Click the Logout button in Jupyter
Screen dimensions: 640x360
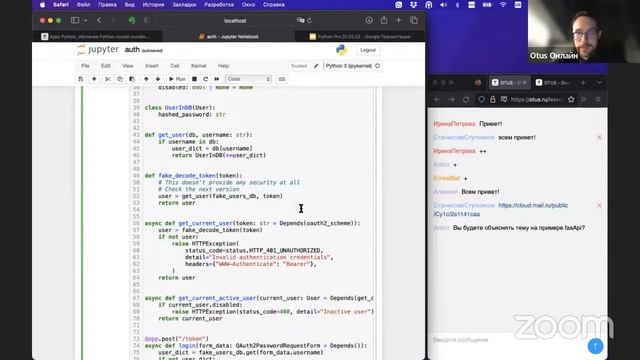pos(368,50)
